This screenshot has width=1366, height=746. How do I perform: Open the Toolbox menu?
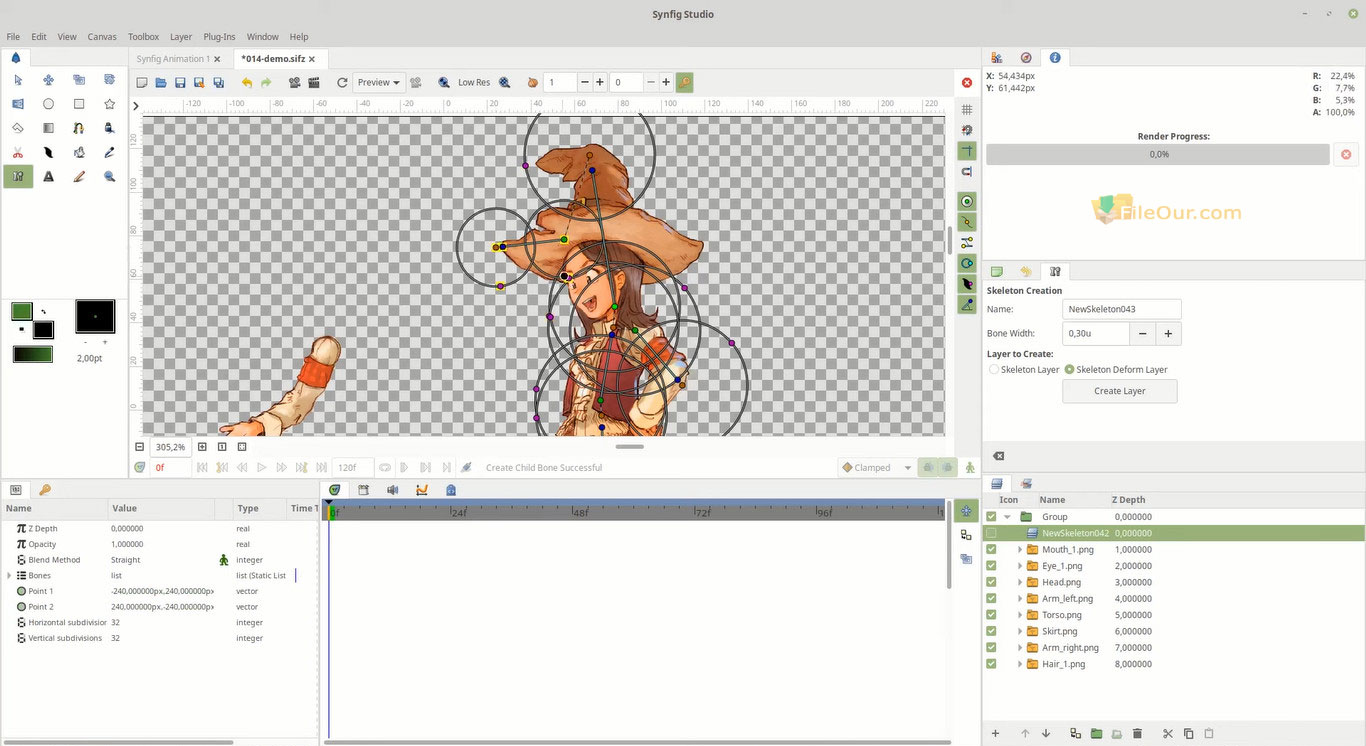(x=143, y=37)
